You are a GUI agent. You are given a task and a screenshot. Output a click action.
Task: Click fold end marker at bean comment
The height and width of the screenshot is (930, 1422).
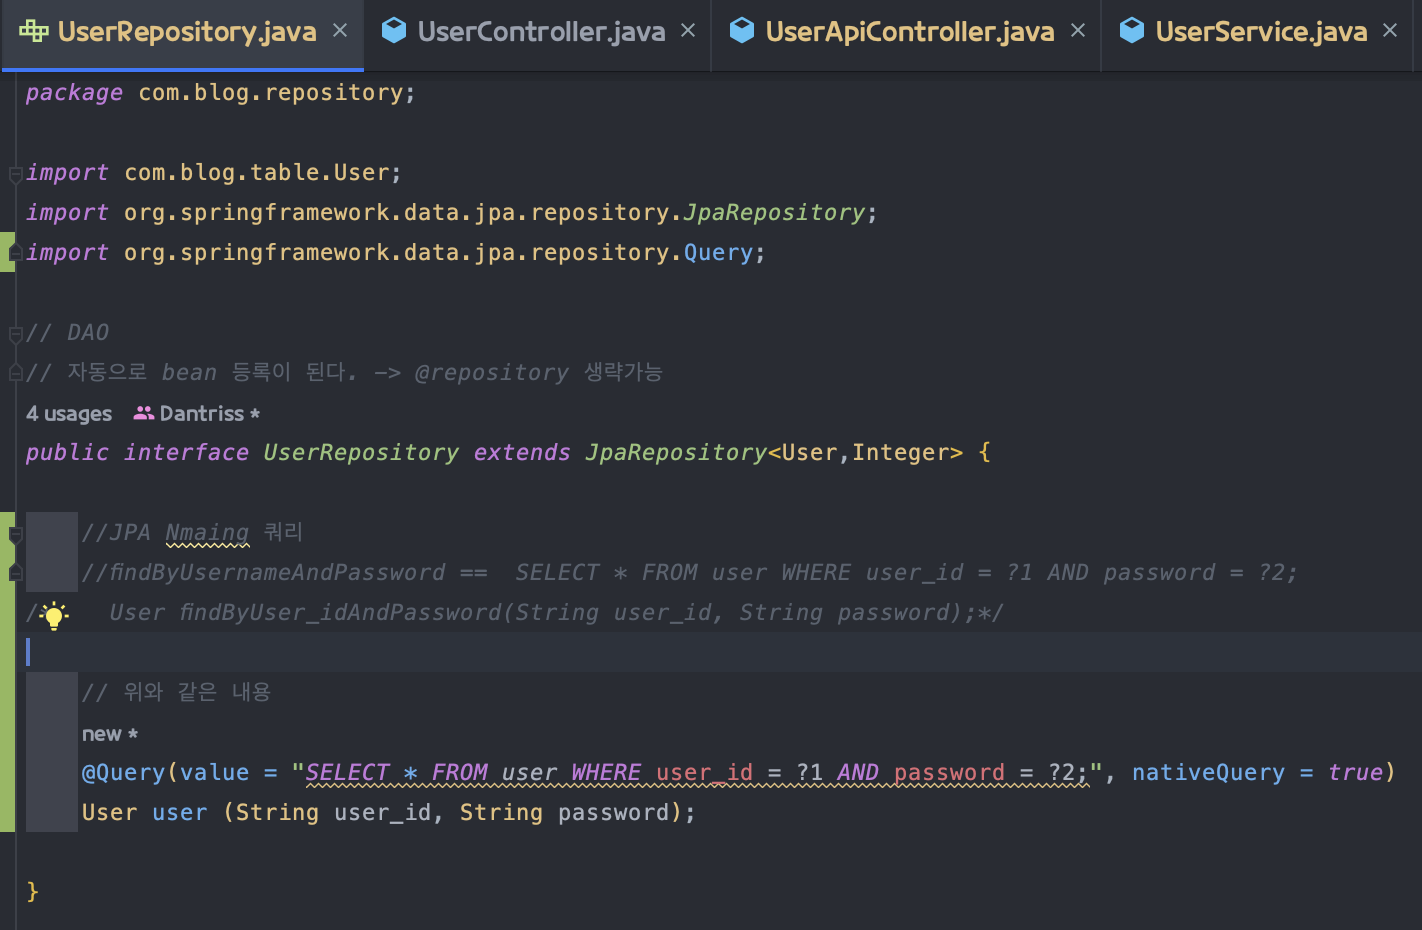15,373
